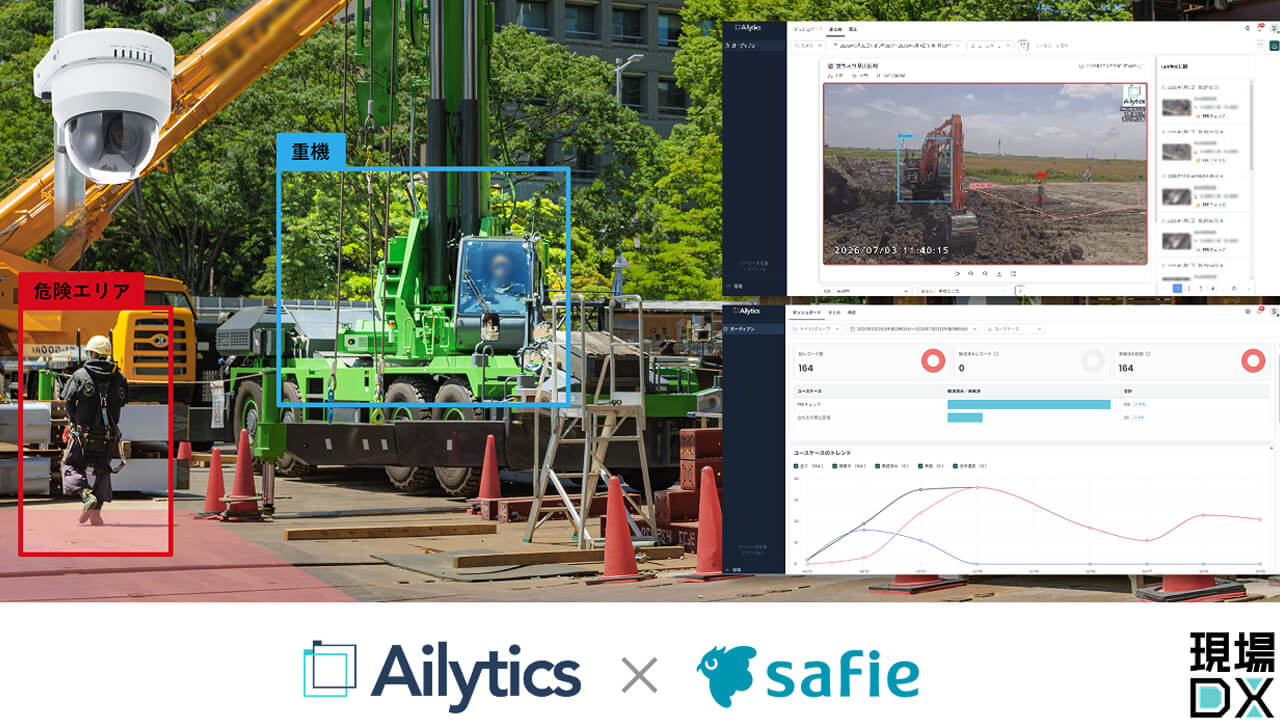This screenshot has width=1280, height=720.
Task: Toggle the 承認済み (0) trend checkbox
Action: [x=878, y=466]
